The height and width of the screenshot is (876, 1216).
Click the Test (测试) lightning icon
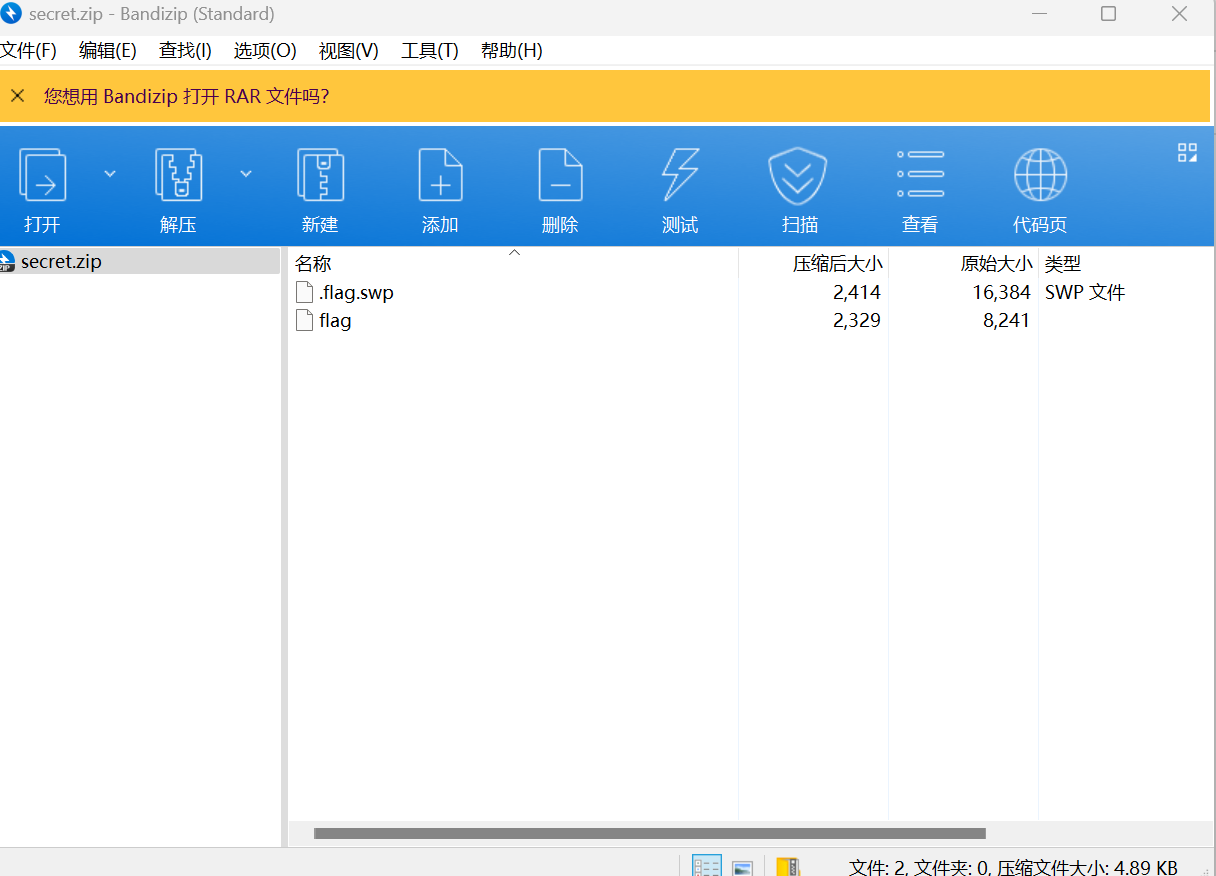[x=680, y=176]
